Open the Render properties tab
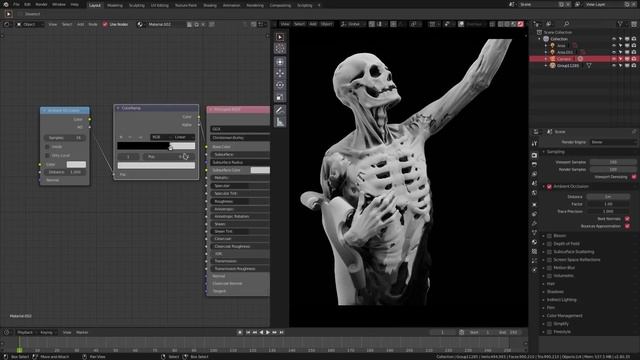The height and width of the screenshot is (360, 640). pyautogui.click(x=534, y=156)
